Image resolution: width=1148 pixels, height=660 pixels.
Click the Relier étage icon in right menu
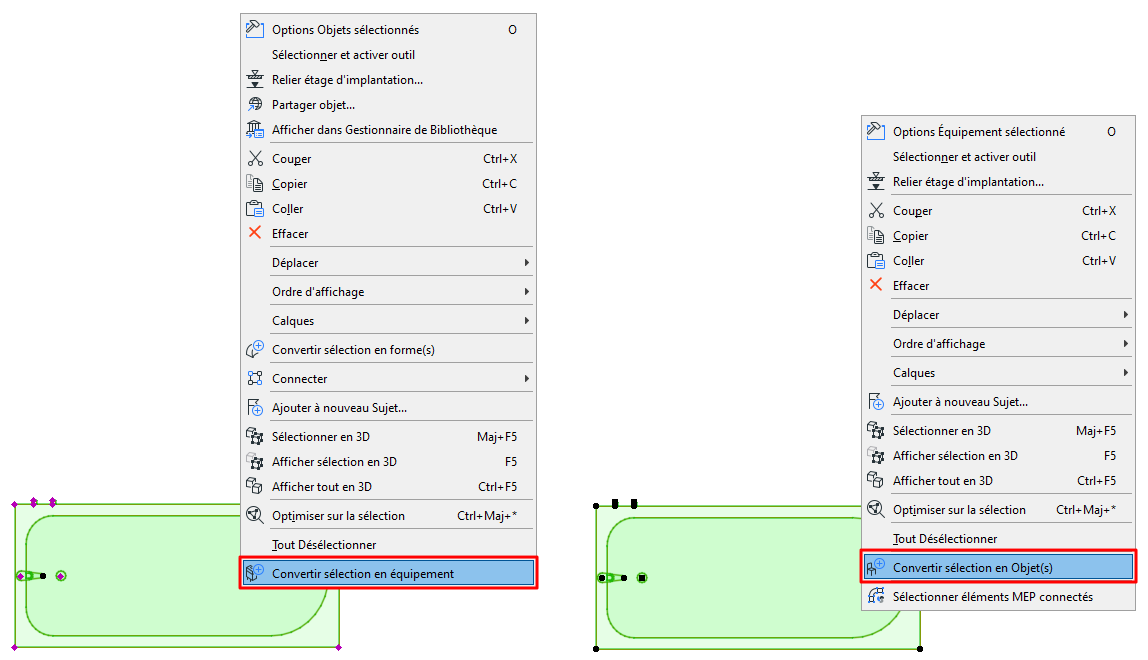tap(876, 181)
